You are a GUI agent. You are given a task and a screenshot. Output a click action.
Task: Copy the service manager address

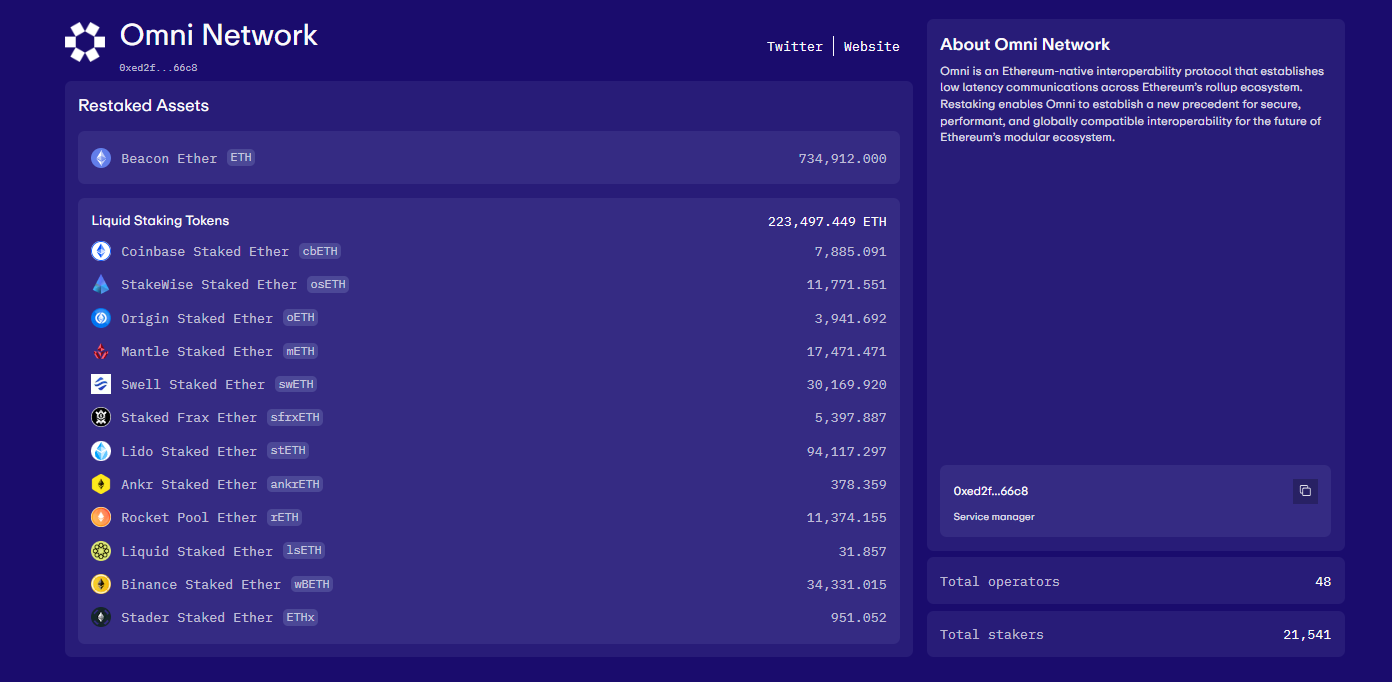pos(1305,491)
